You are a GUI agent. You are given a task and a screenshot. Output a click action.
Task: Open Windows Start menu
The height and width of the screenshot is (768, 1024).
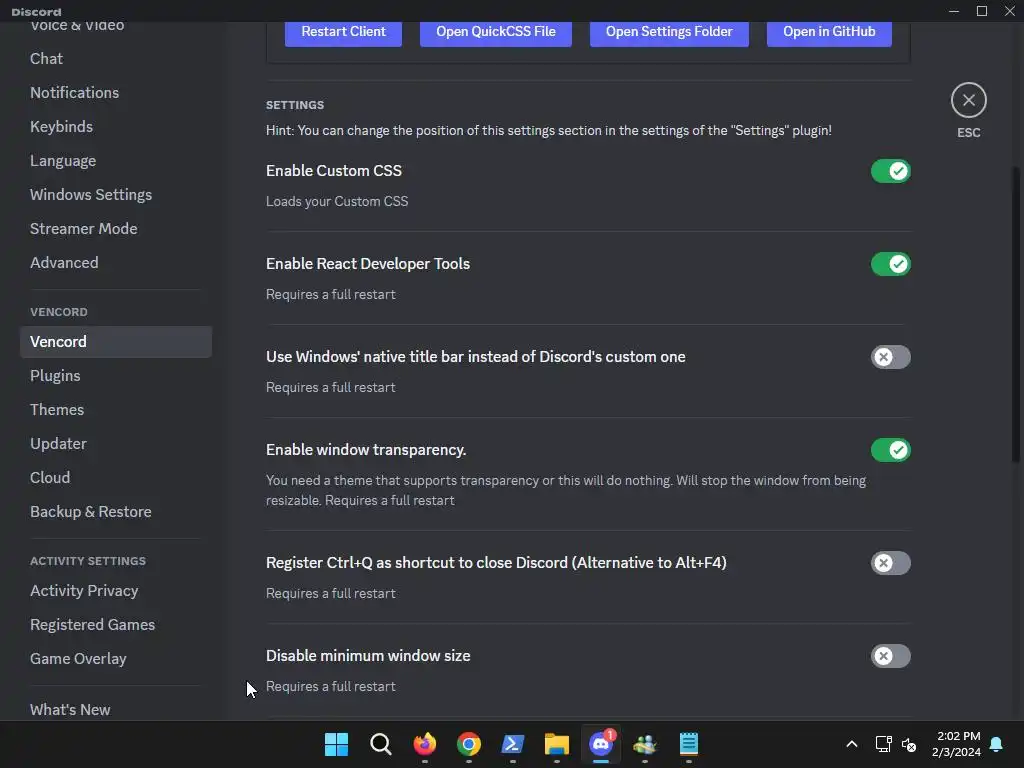[x=336, y=744]
